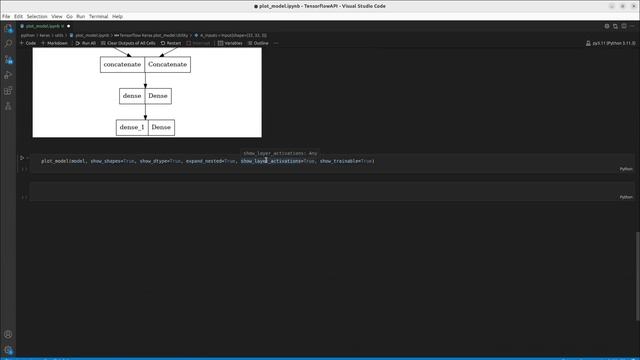The image size is (640, 360).
Task: Click plot_model function name in code cell
Action: coord(55,161)
